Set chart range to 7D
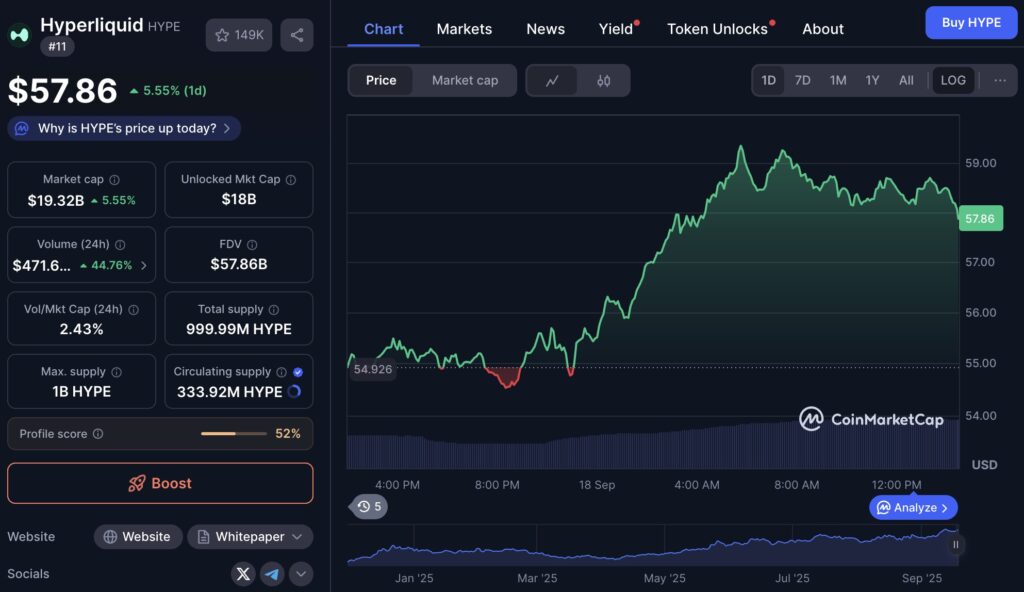The height and width of the screenshot is (592, 1024). pos(803,80)
